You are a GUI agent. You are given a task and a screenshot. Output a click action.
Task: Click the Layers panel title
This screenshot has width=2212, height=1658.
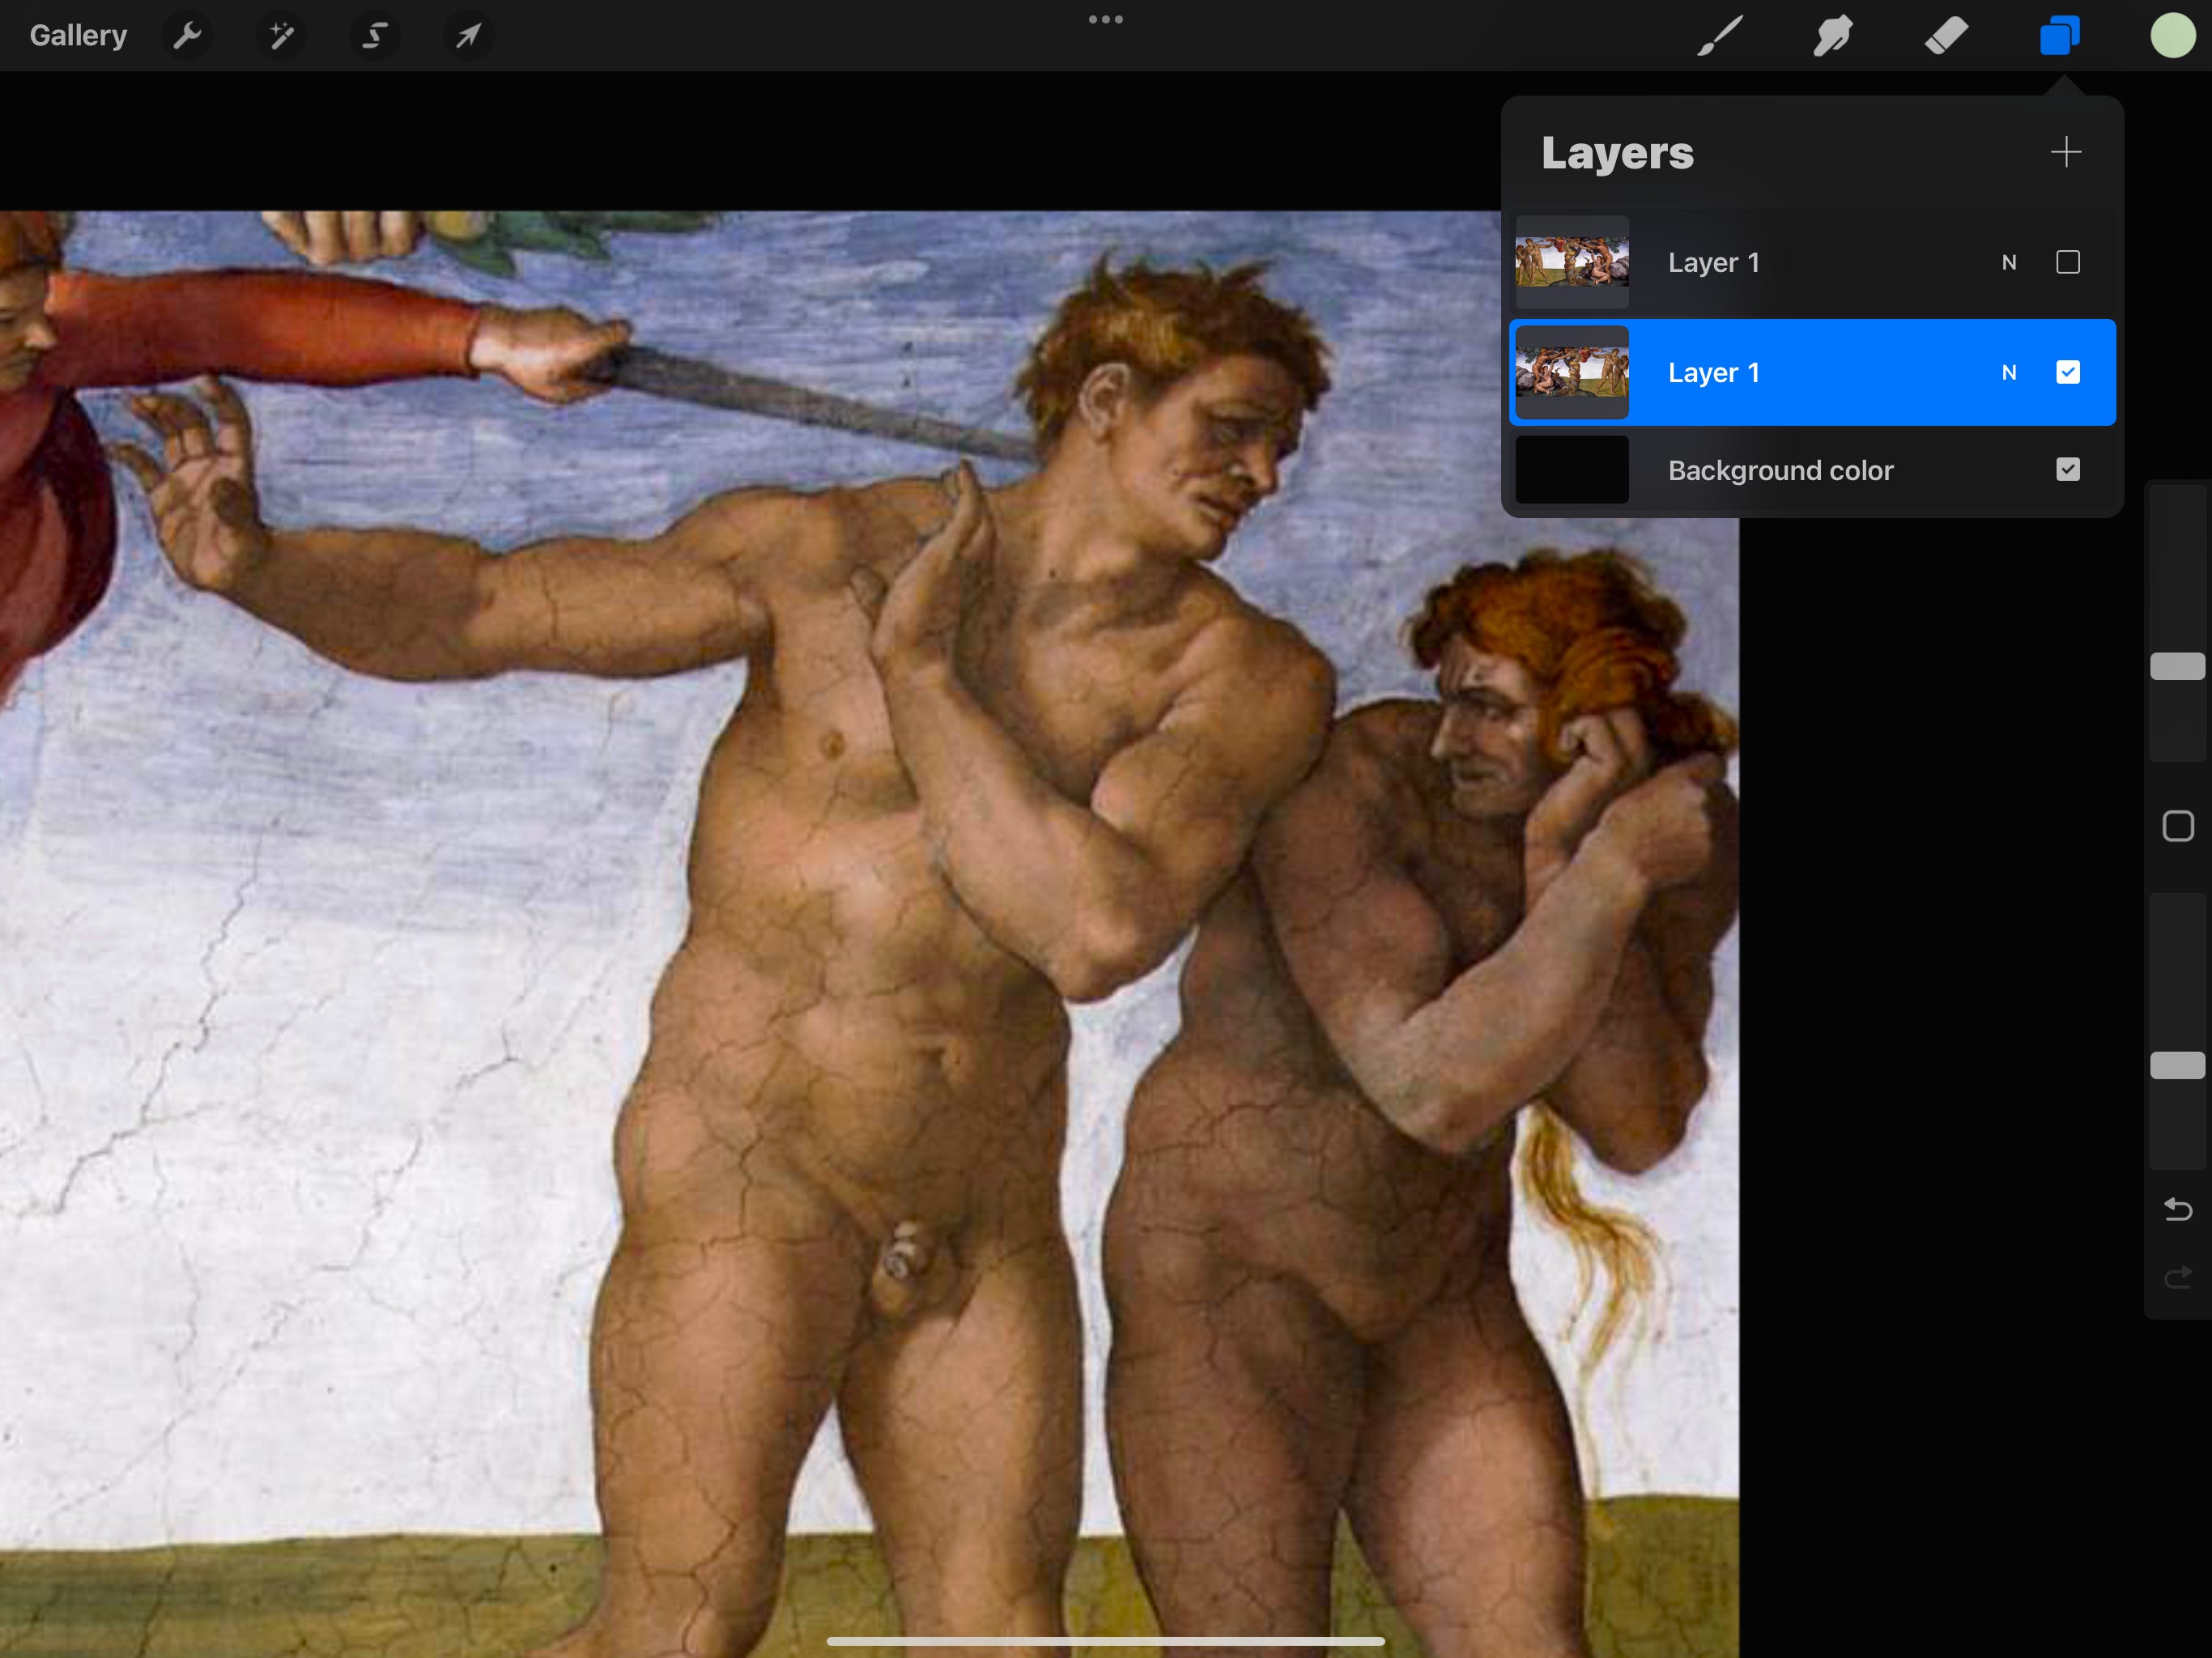point(1617,153)
